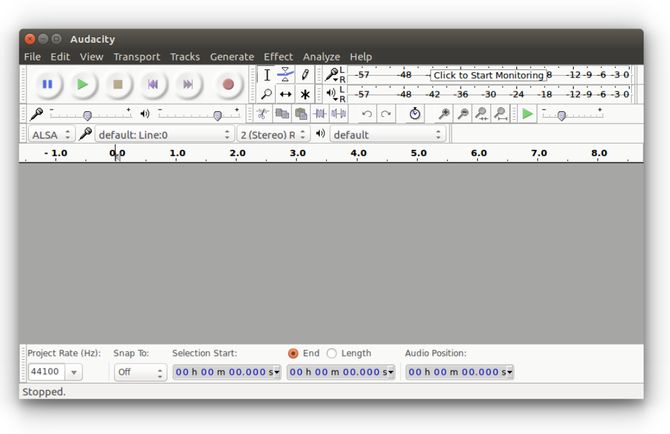Open the View menu

click(x=91, y=57)
